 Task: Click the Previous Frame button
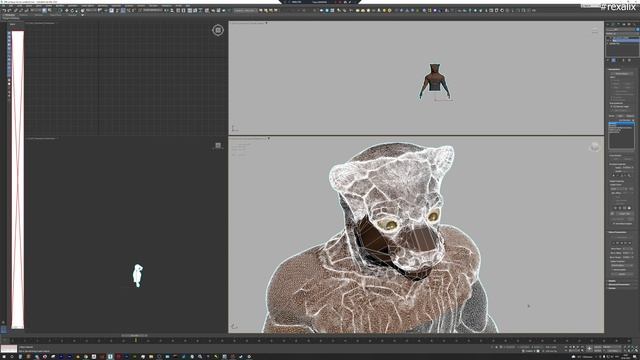570,347
